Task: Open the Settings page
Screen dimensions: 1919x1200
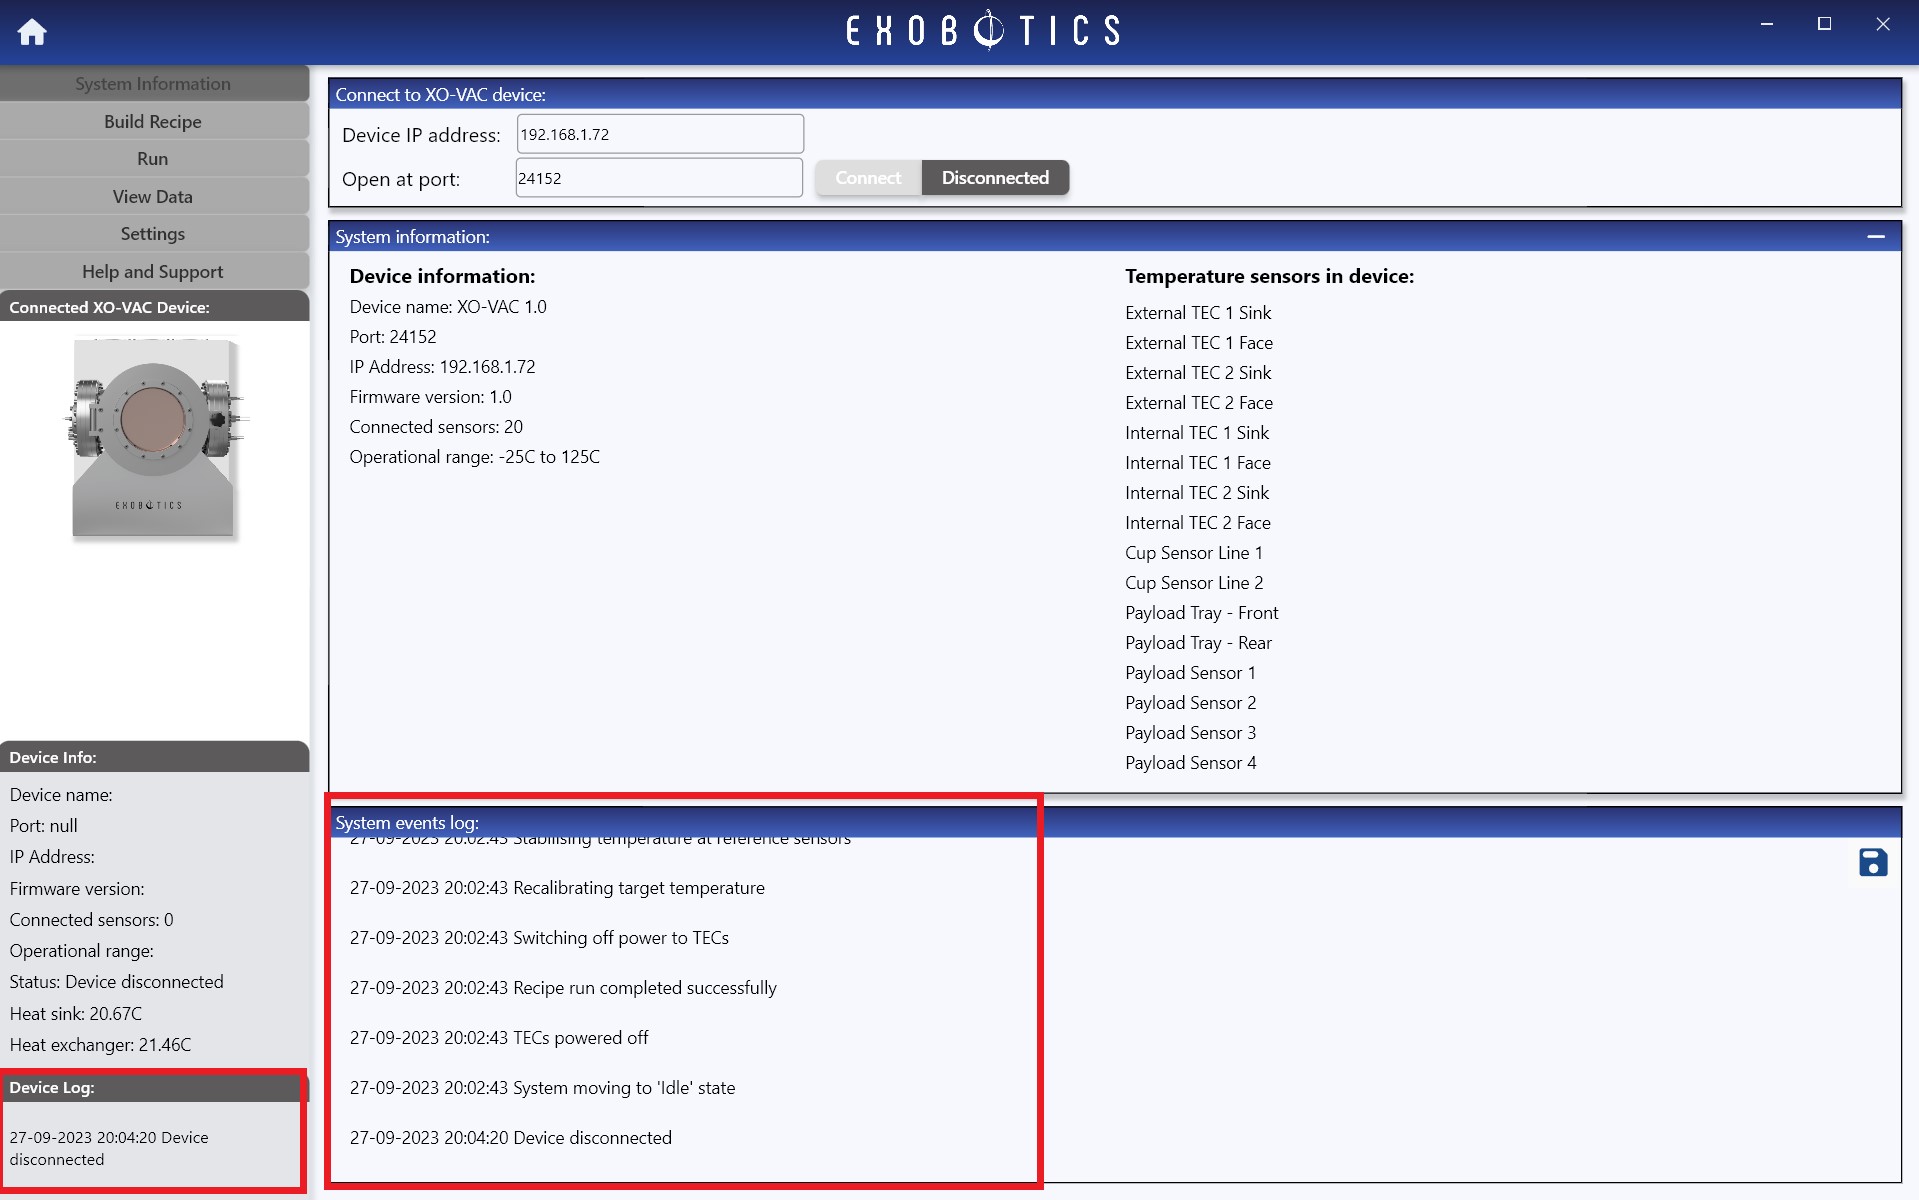Action: point(153,234)
